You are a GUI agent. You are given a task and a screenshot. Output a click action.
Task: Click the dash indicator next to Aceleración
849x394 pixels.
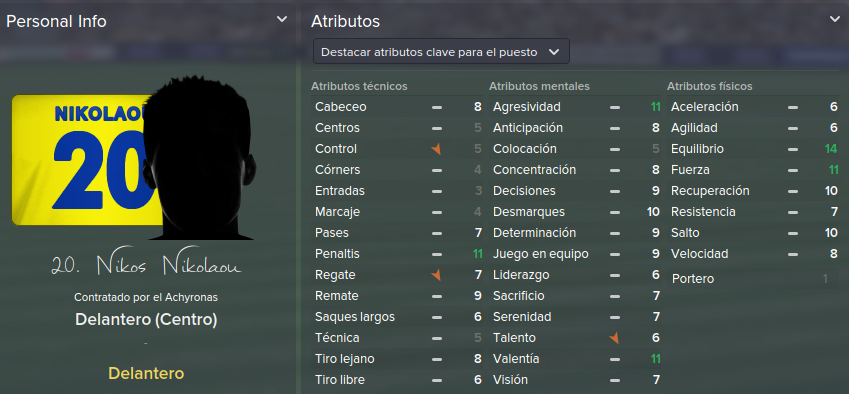point(793,107)
